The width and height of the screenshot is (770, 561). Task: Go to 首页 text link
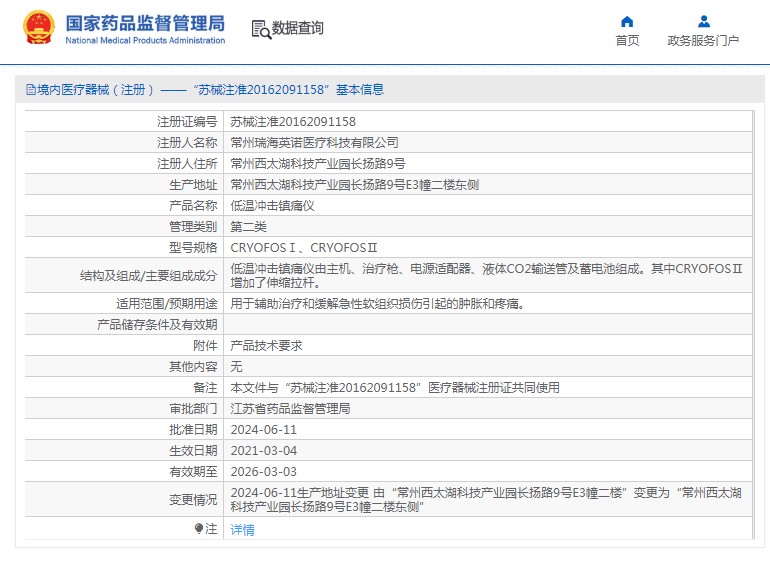coord(628,41)
